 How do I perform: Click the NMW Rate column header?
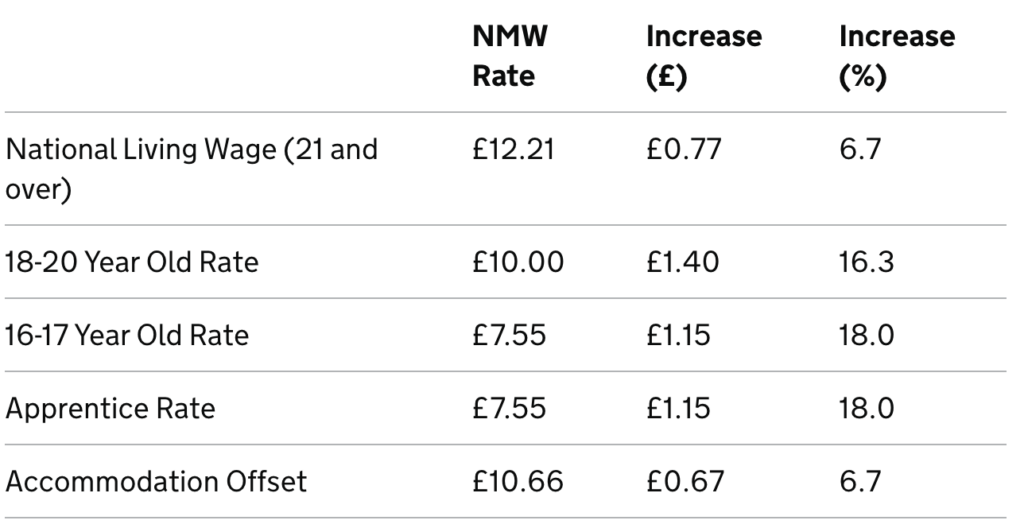(509, 57)
